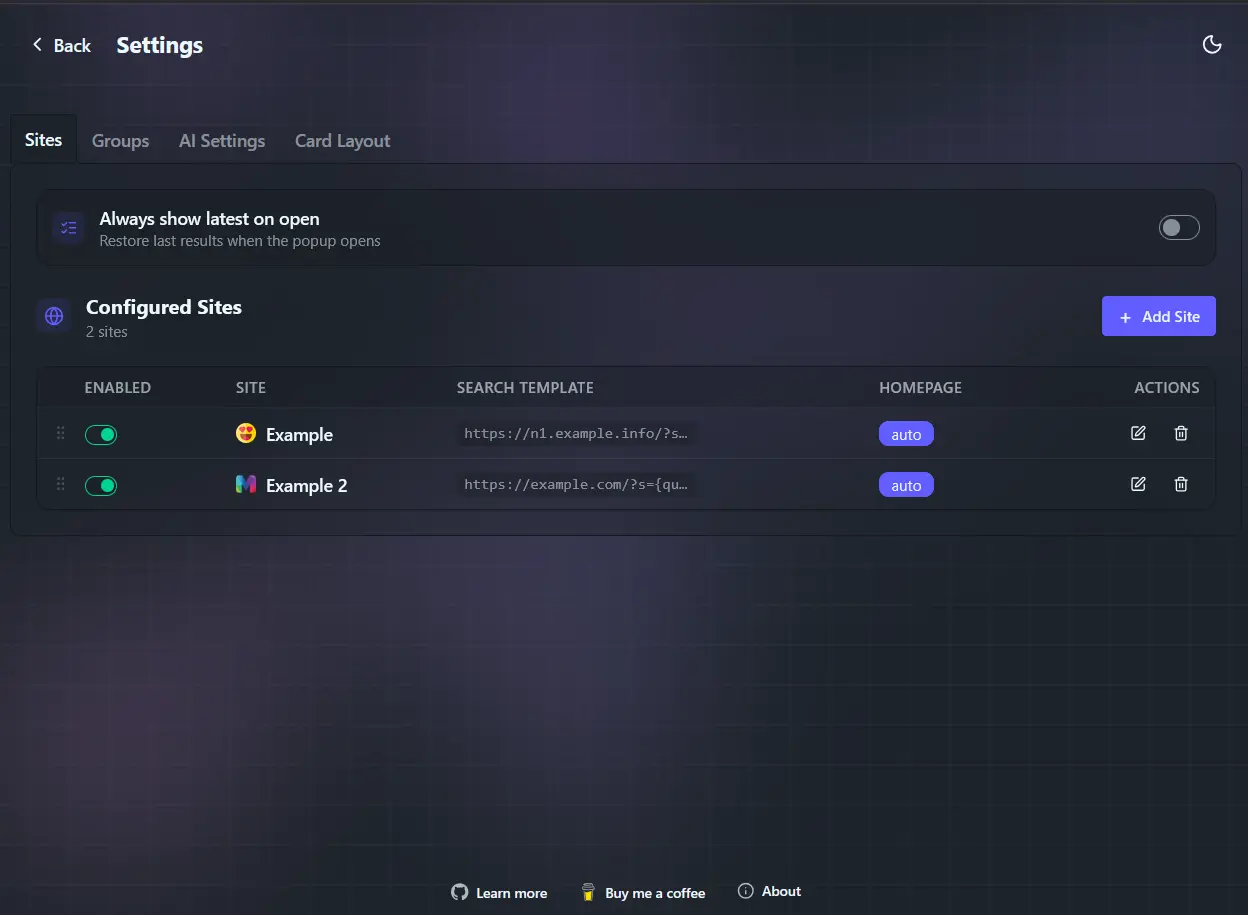This screenshot has width=1248, height=915.
Task: Click the site name Example
Action: (299, 434)
